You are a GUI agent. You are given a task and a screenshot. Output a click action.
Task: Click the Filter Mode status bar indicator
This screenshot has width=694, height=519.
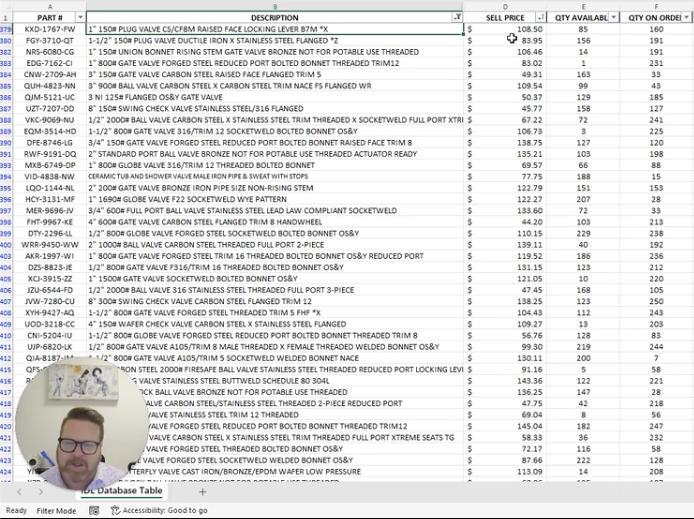(56, 511)
